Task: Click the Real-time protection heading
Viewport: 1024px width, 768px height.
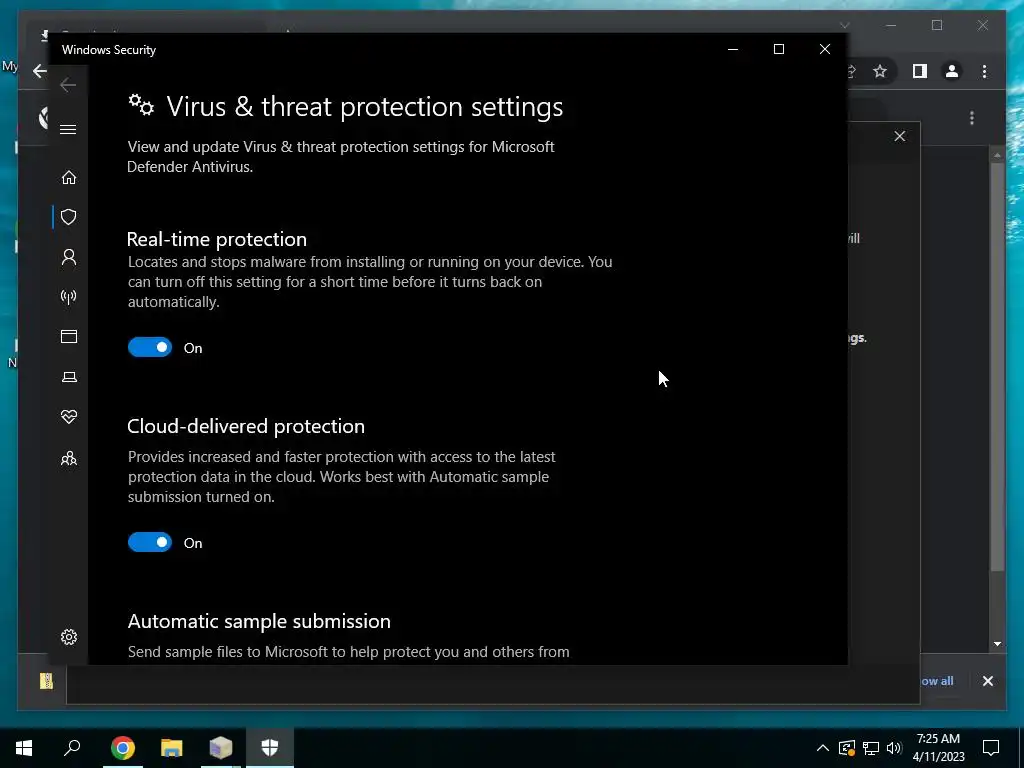Action: point(217,239)
